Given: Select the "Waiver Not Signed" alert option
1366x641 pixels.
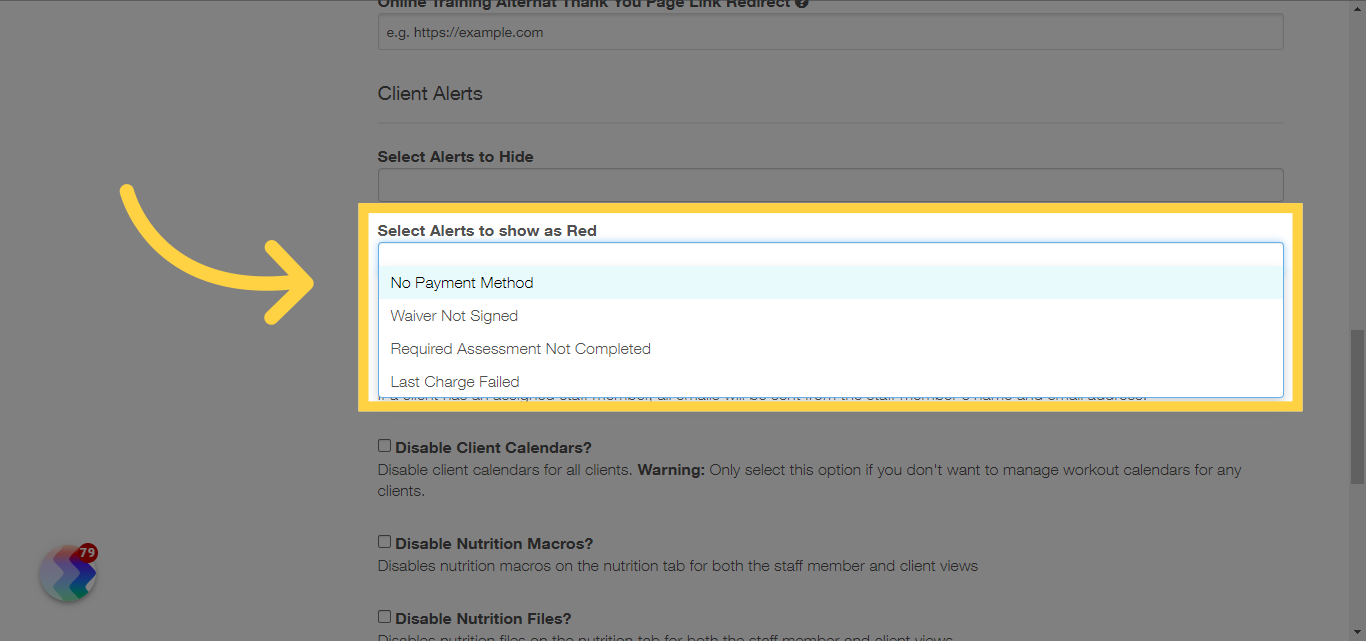Looking at the screenshot, I should pyautogui.click(x=454, y=315).
